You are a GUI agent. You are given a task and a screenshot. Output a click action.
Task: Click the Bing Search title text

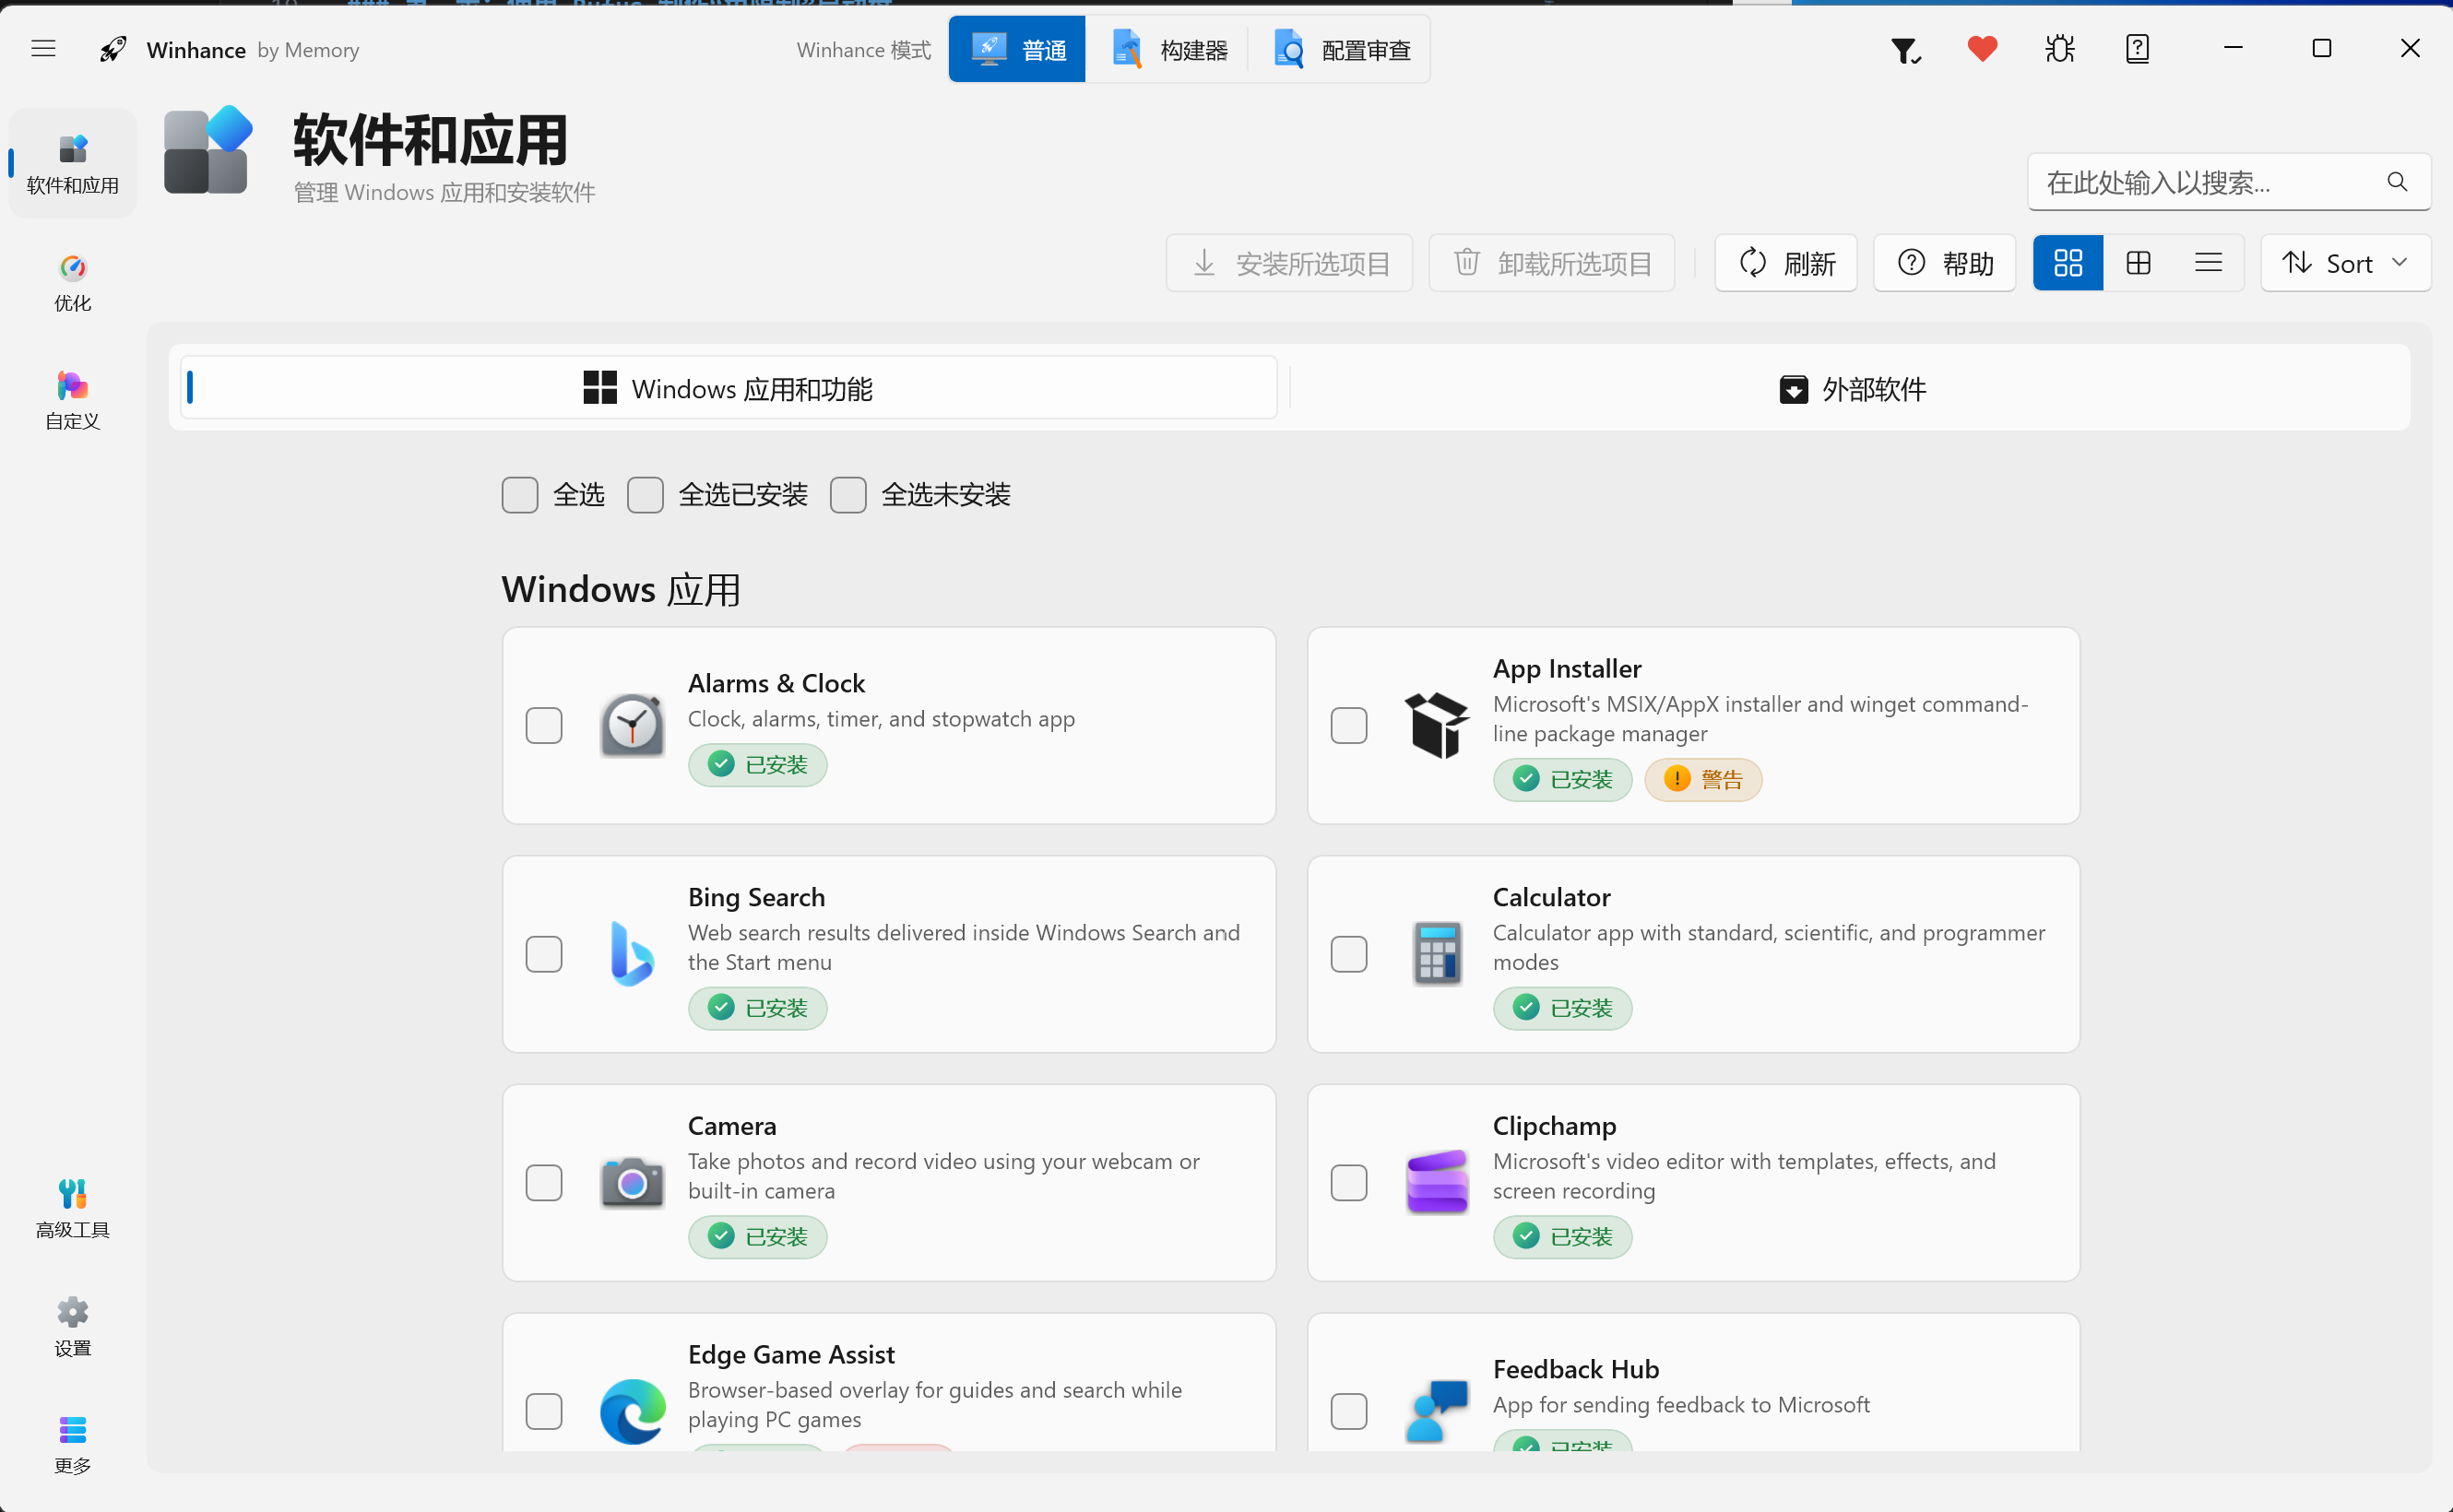756,897
